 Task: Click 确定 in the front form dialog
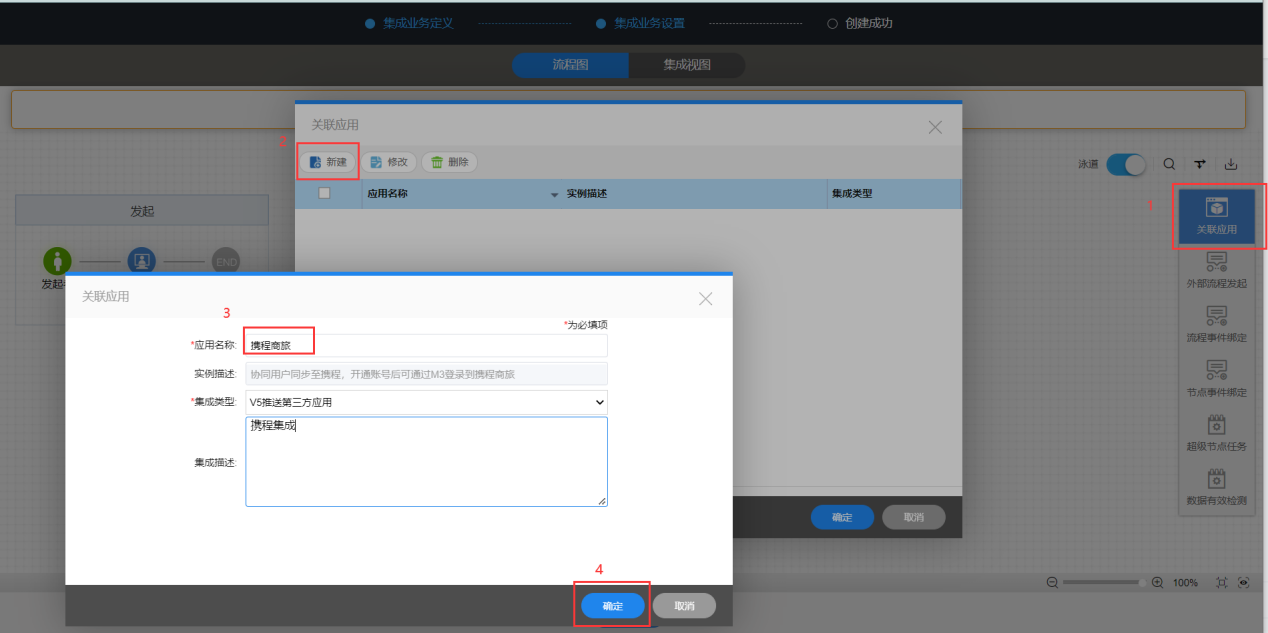point(613,606)
